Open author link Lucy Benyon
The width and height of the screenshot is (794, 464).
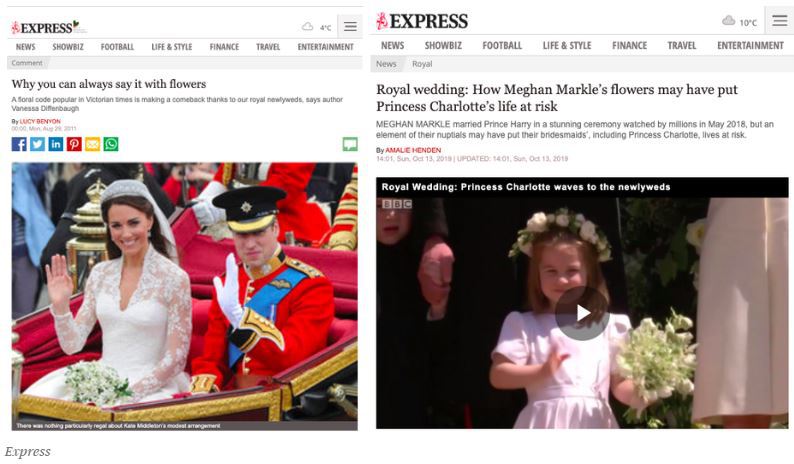click(x=40, y=122)
